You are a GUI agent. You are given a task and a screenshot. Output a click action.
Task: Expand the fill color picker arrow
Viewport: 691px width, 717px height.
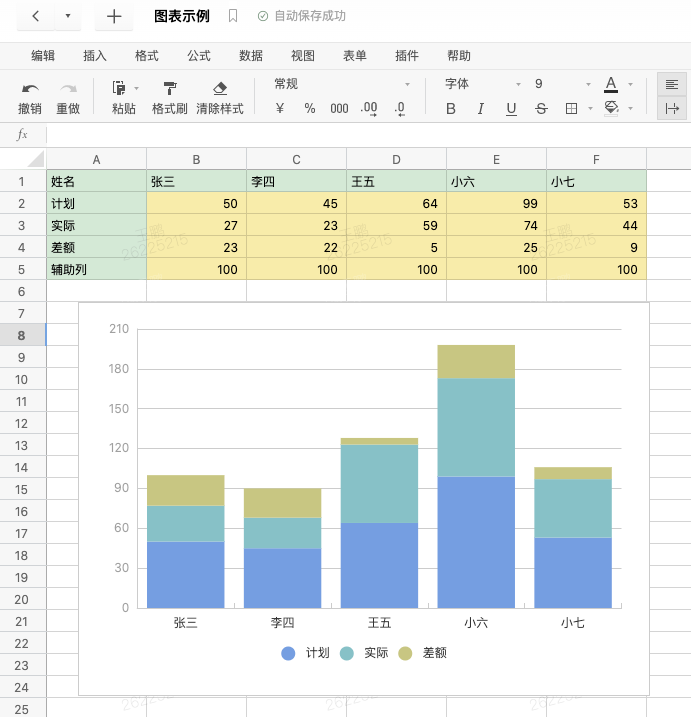(x=631, y=109)
